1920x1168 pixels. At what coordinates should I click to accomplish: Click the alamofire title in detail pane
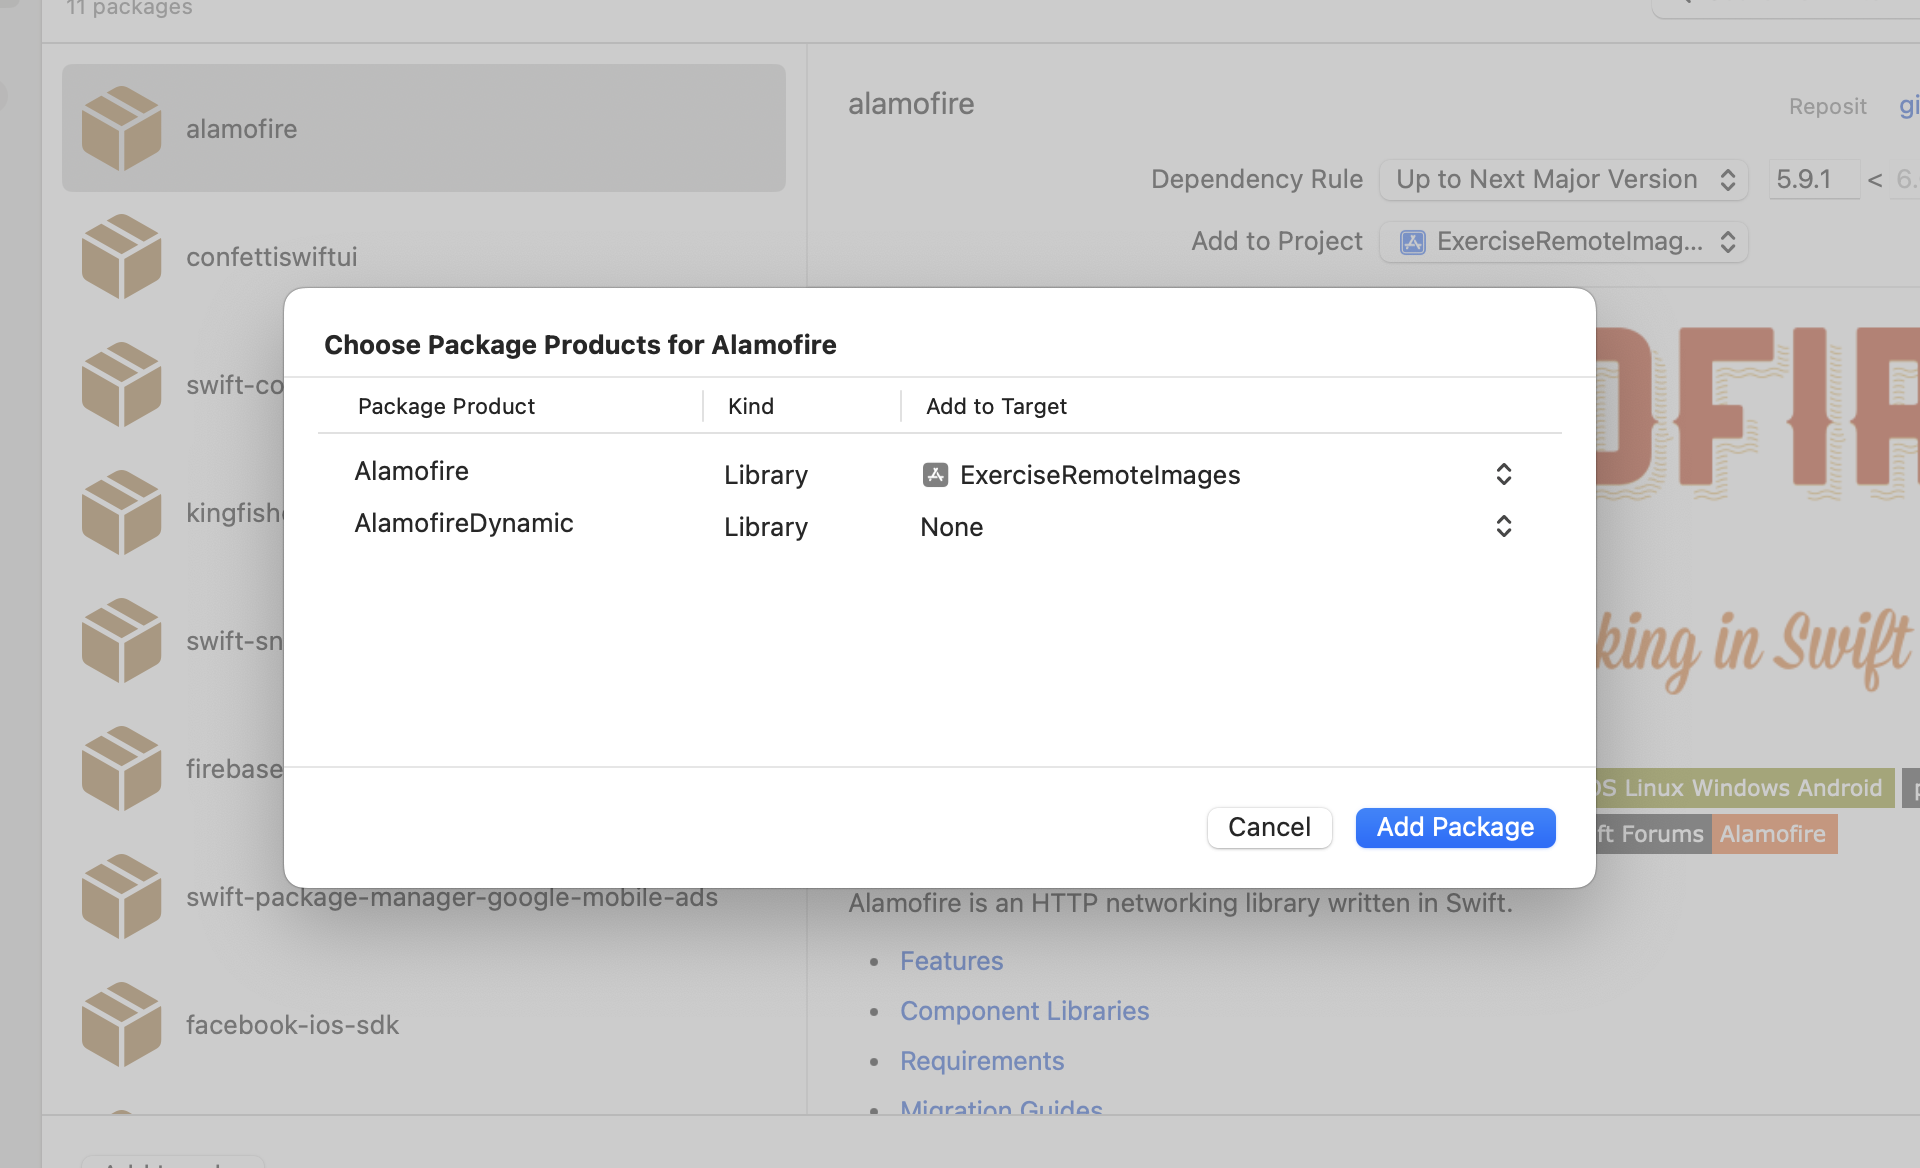(x=911, y=104)
